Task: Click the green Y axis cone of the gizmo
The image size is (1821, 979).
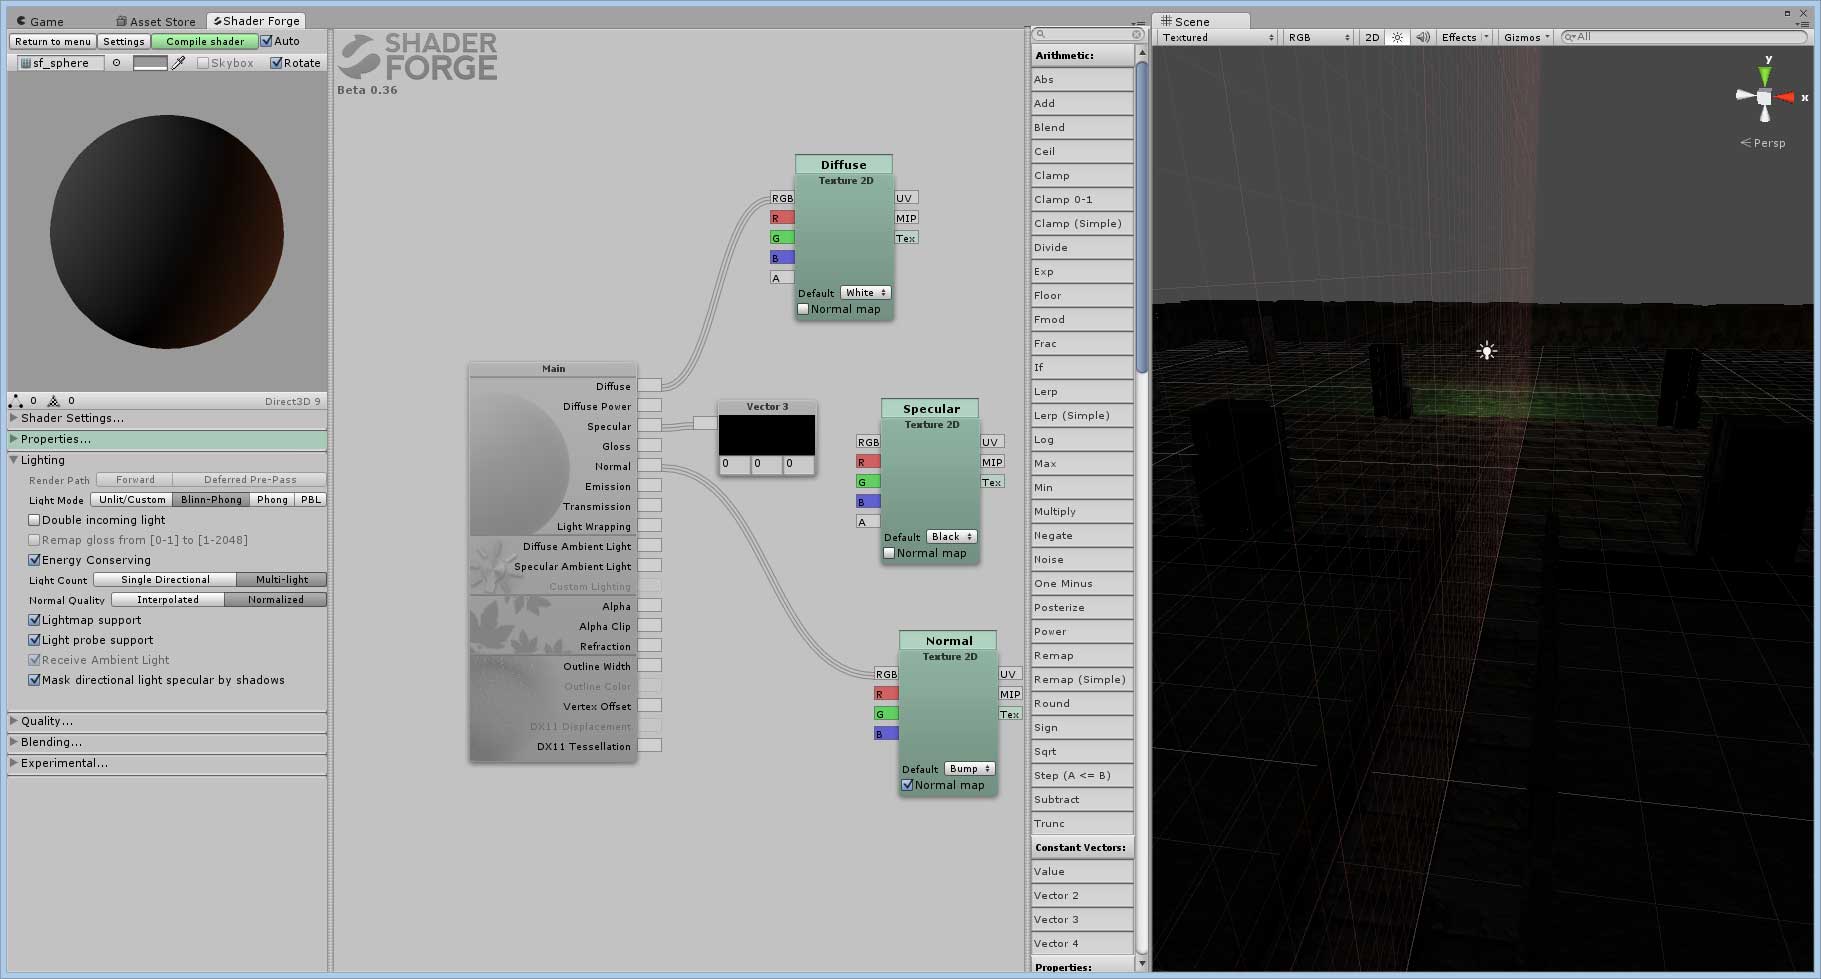Action: click(x=1765, y=76)
